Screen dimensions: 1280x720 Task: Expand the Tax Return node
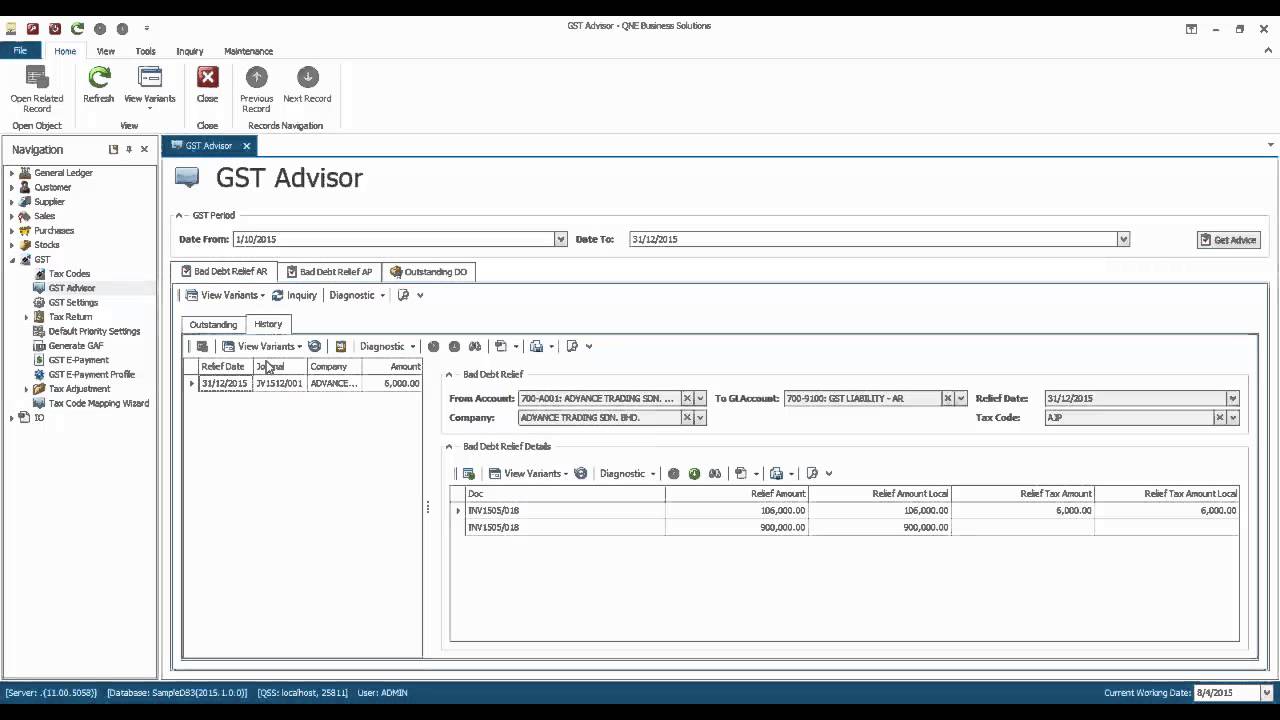[26, 317]
